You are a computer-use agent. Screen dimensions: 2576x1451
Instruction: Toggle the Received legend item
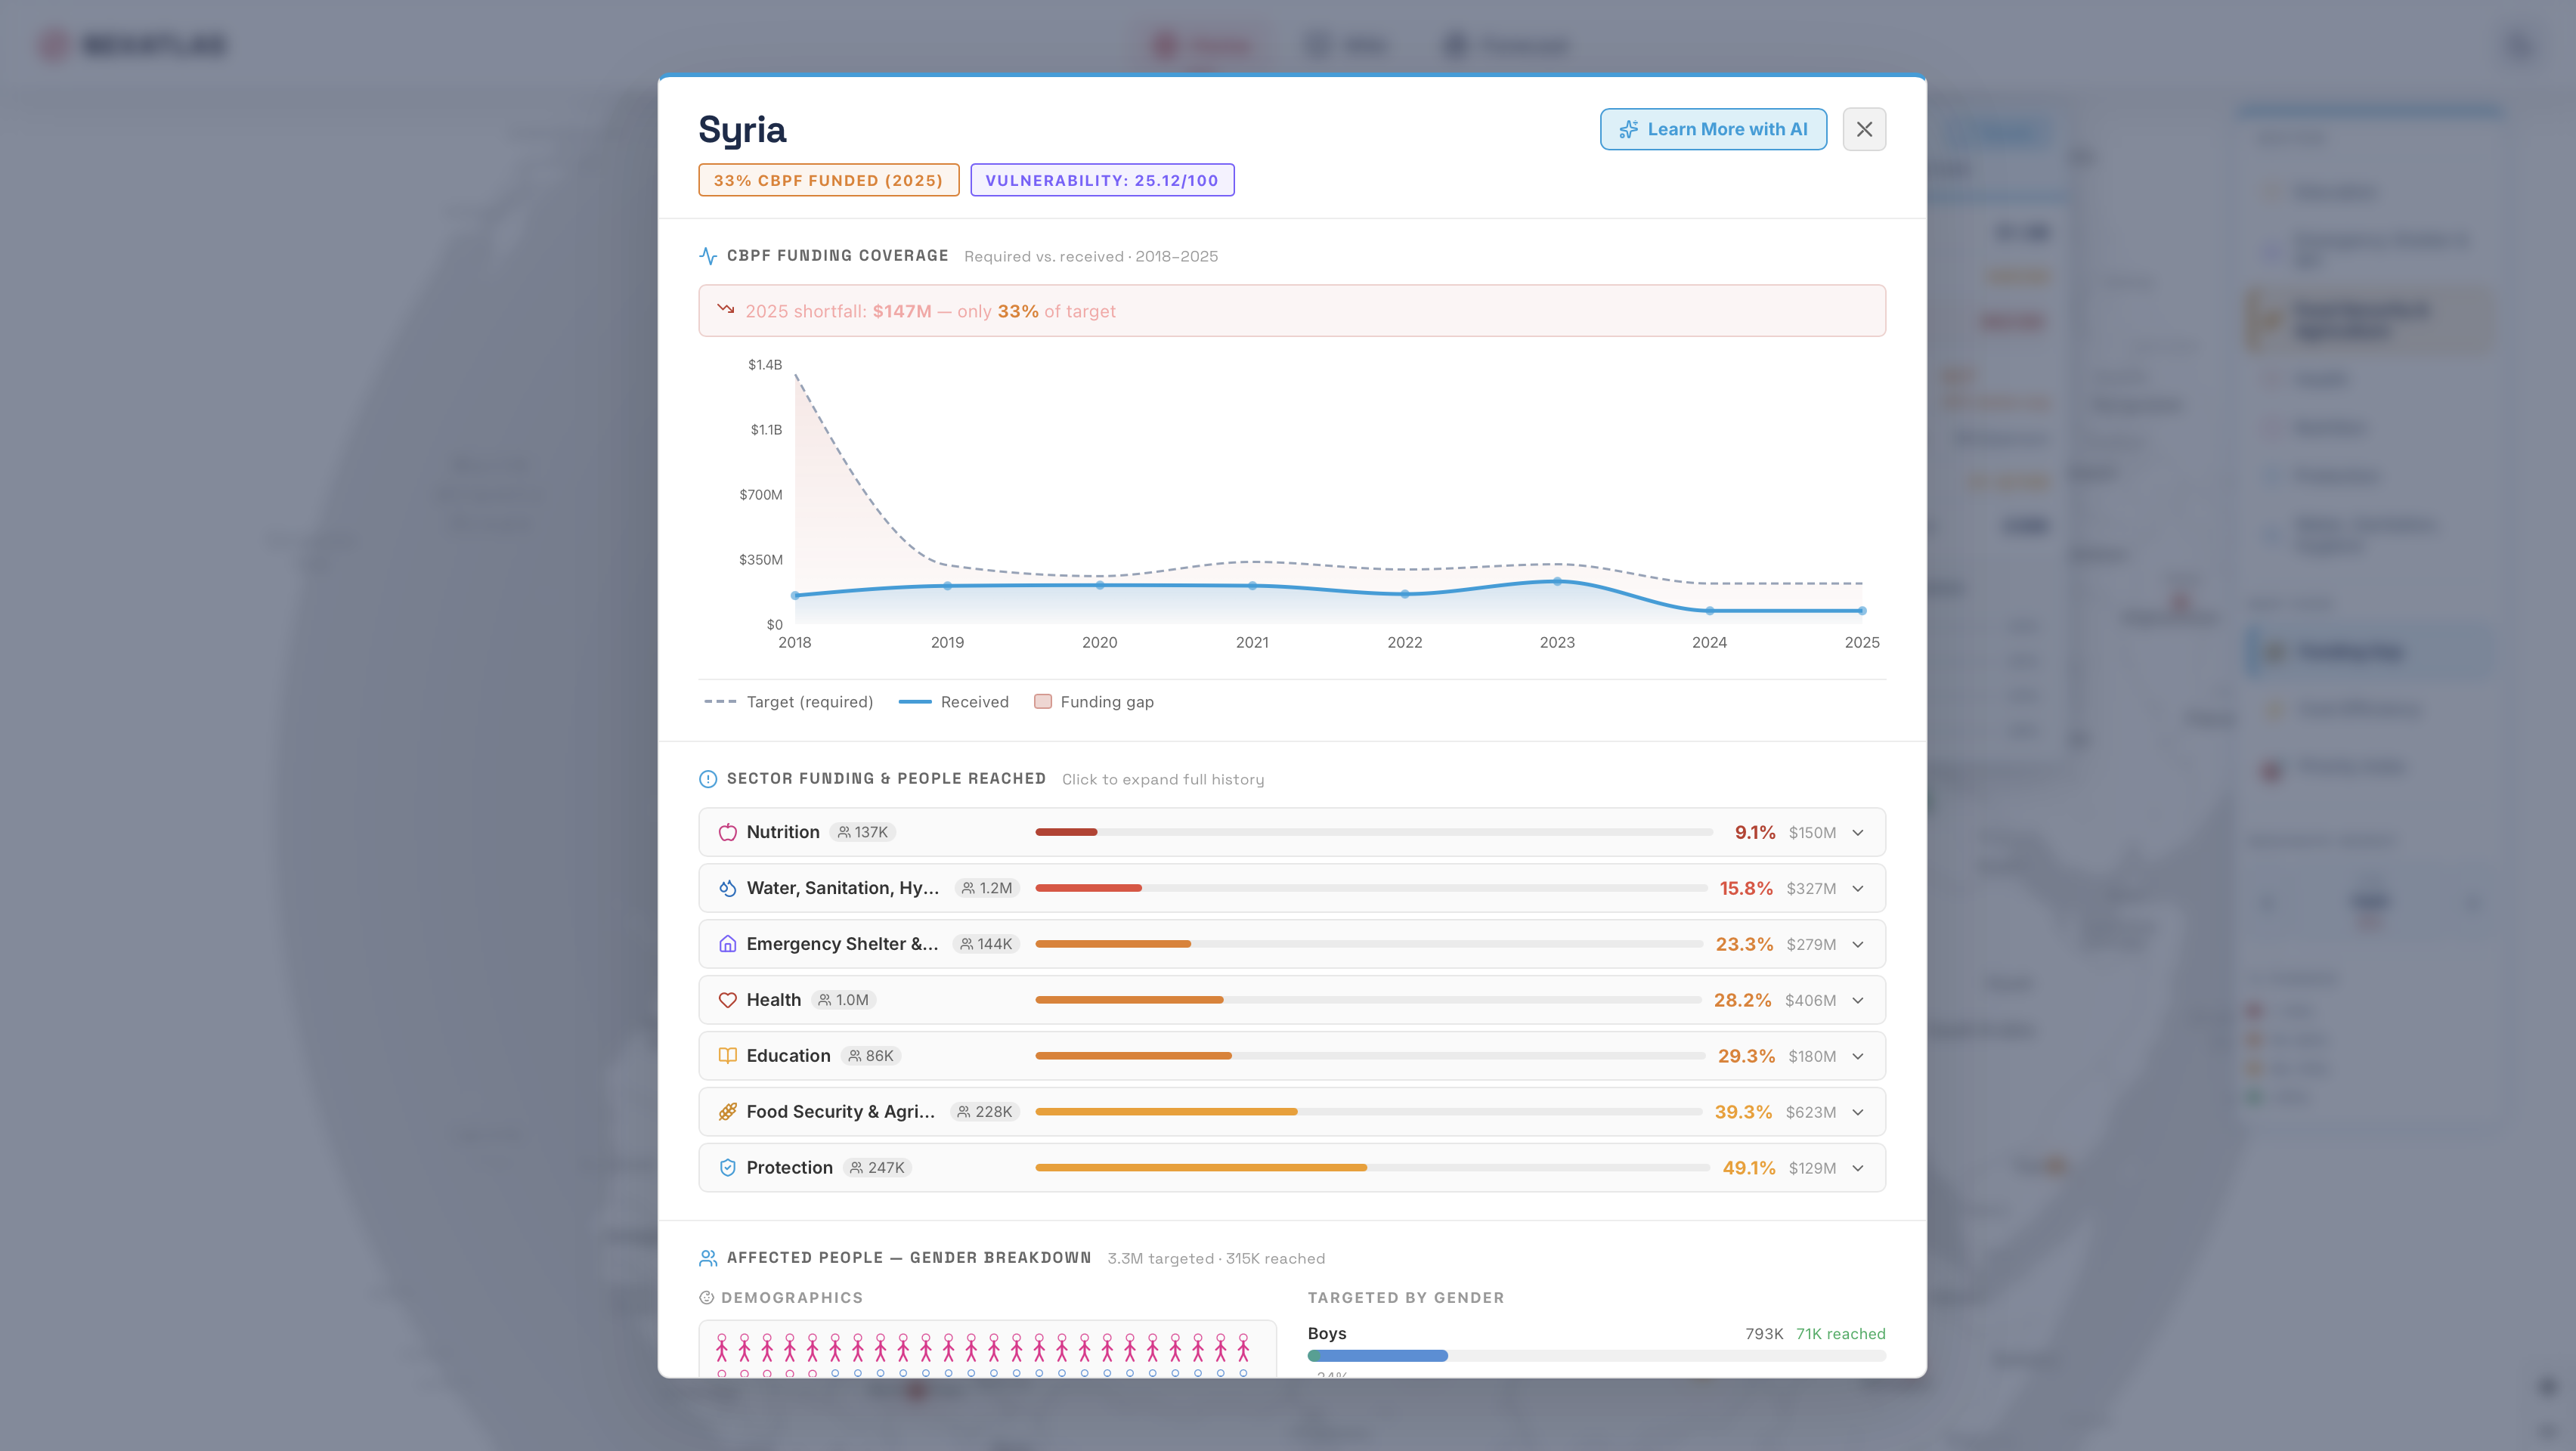pos(954,702)
